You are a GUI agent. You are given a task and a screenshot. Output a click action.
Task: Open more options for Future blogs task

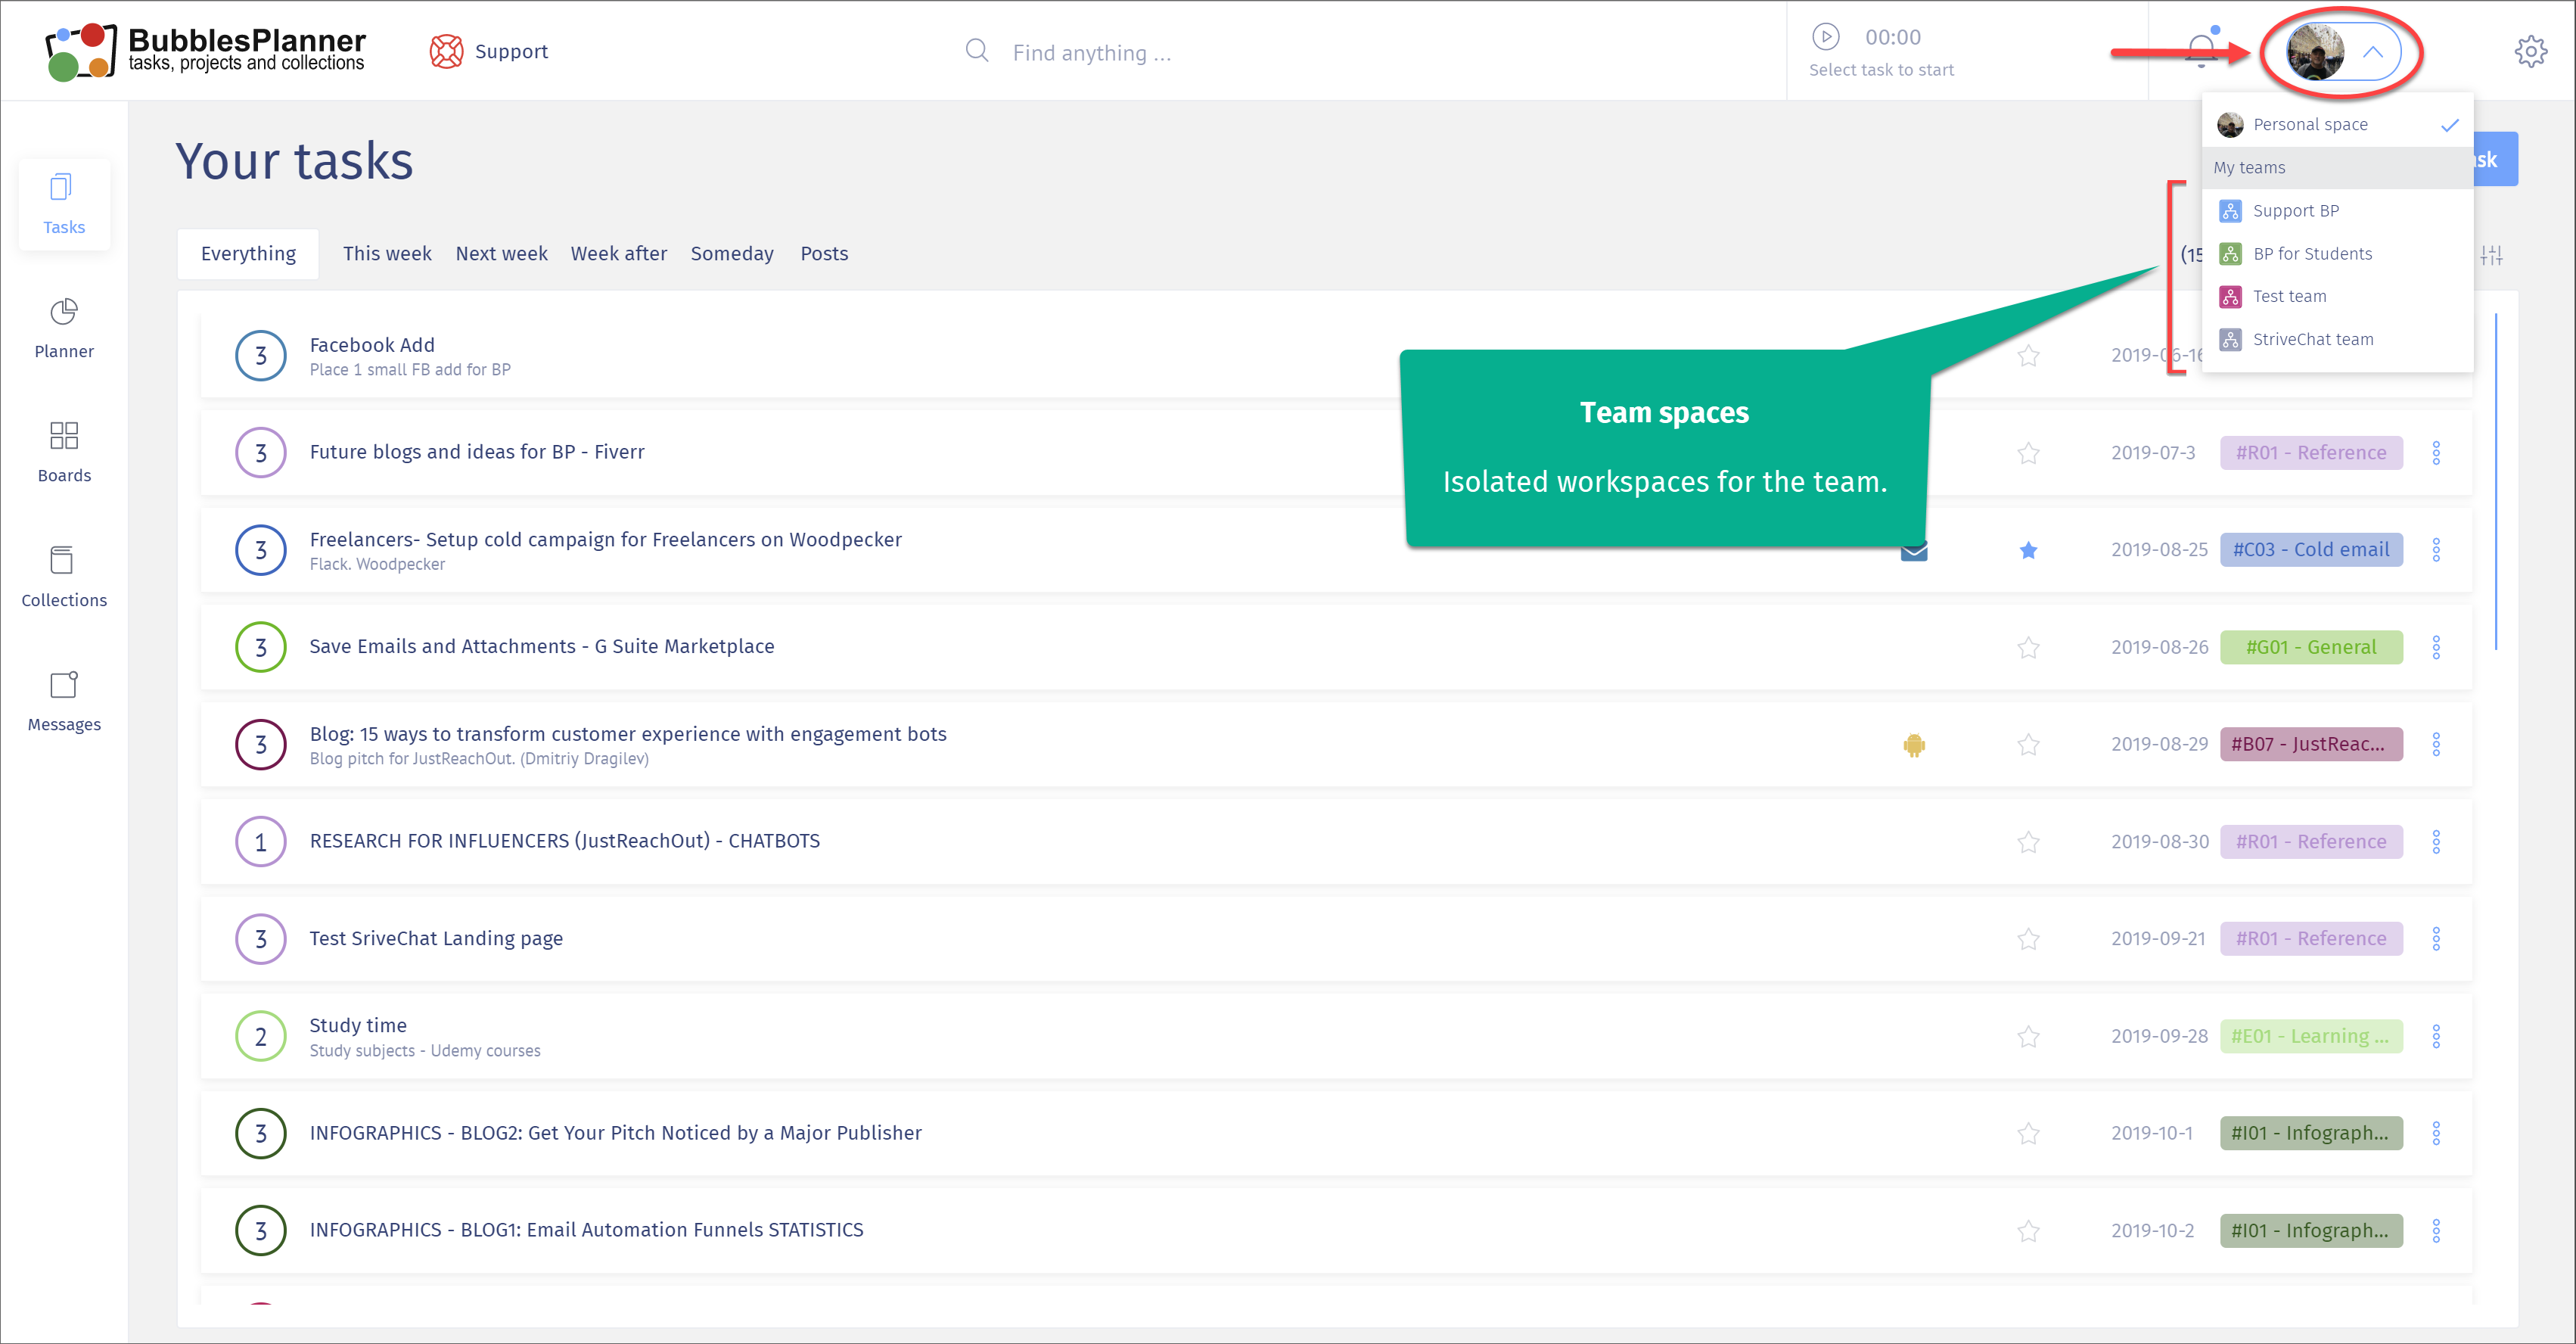(2436, 453)
